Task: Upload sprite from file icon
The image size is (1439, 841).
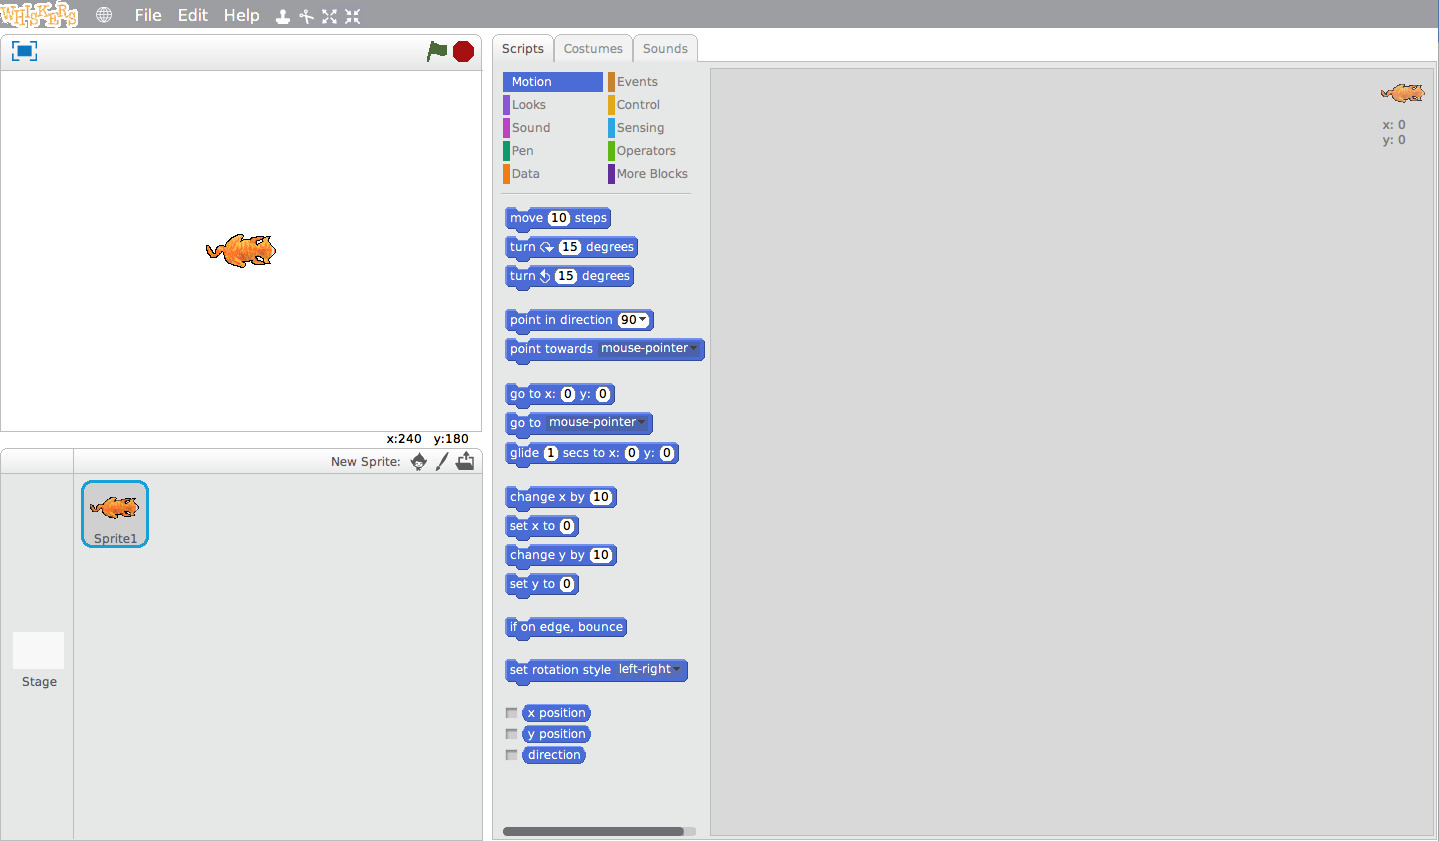Action: (x=465, y=461)
